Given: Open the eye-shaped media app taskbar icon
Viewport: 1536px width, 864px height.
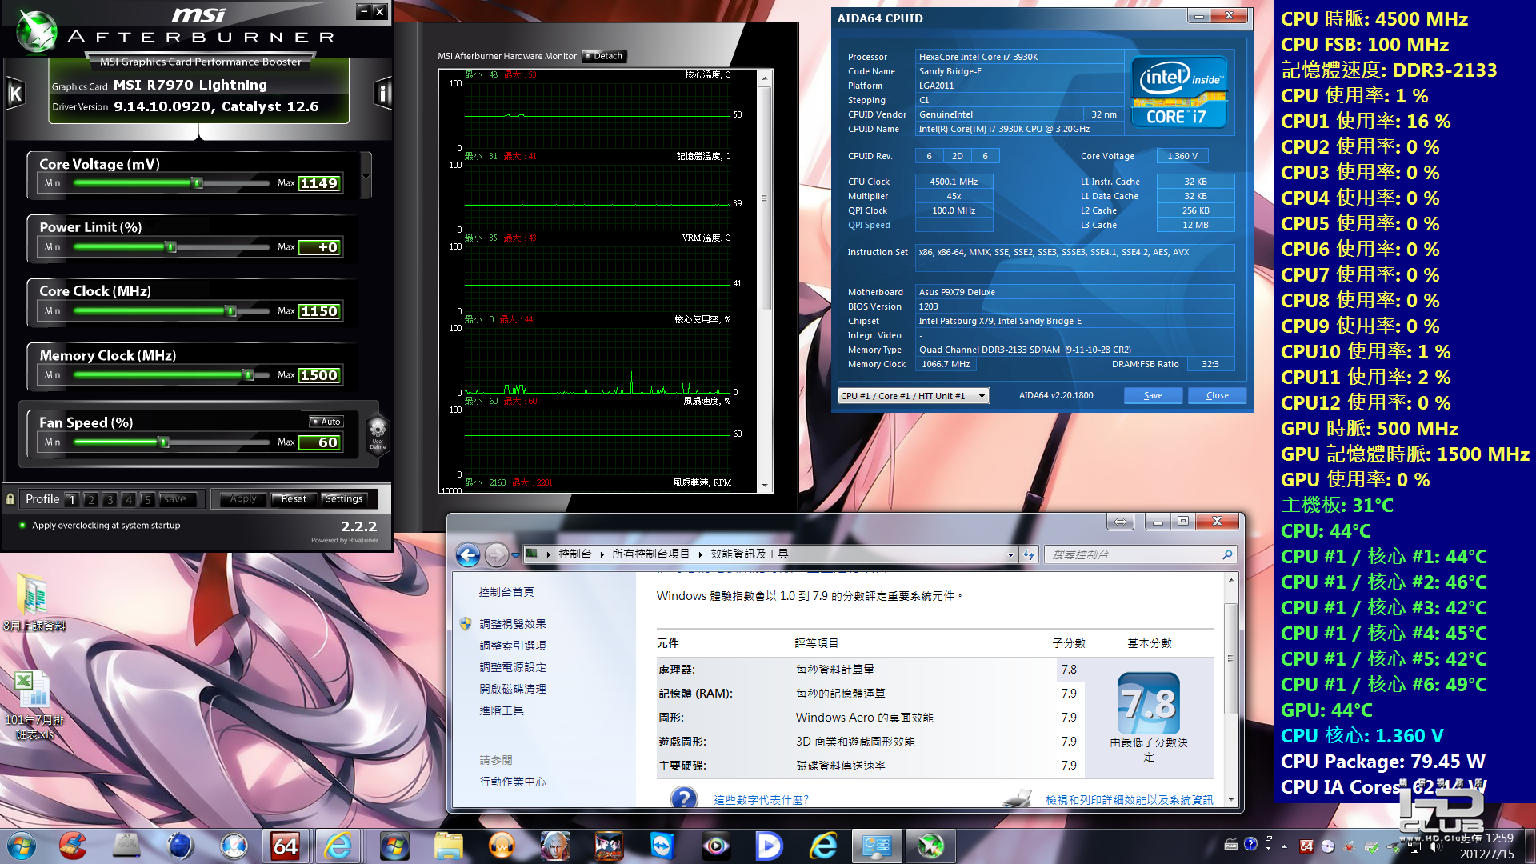Looking at the screenshot, I should click(715, 846).
